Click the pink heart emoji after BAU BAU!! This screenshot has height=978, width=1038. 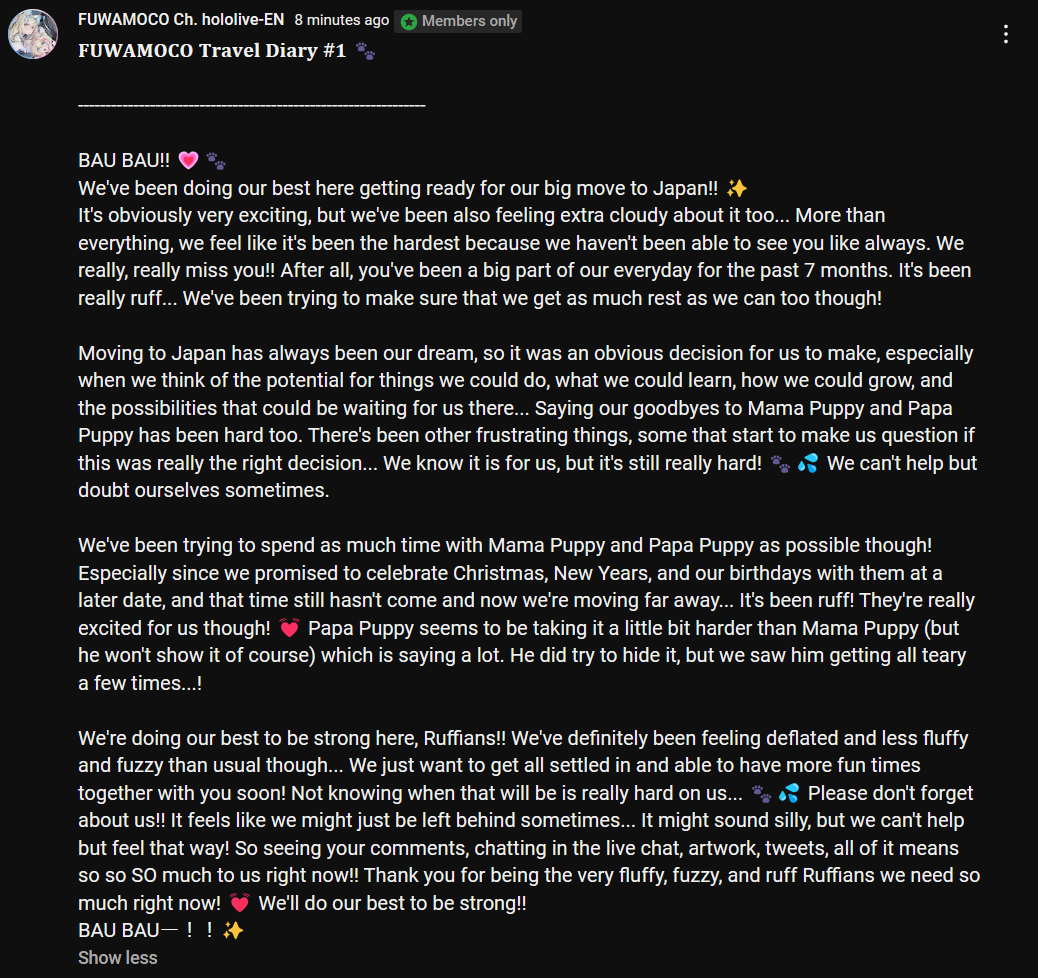tap(189, 160)
